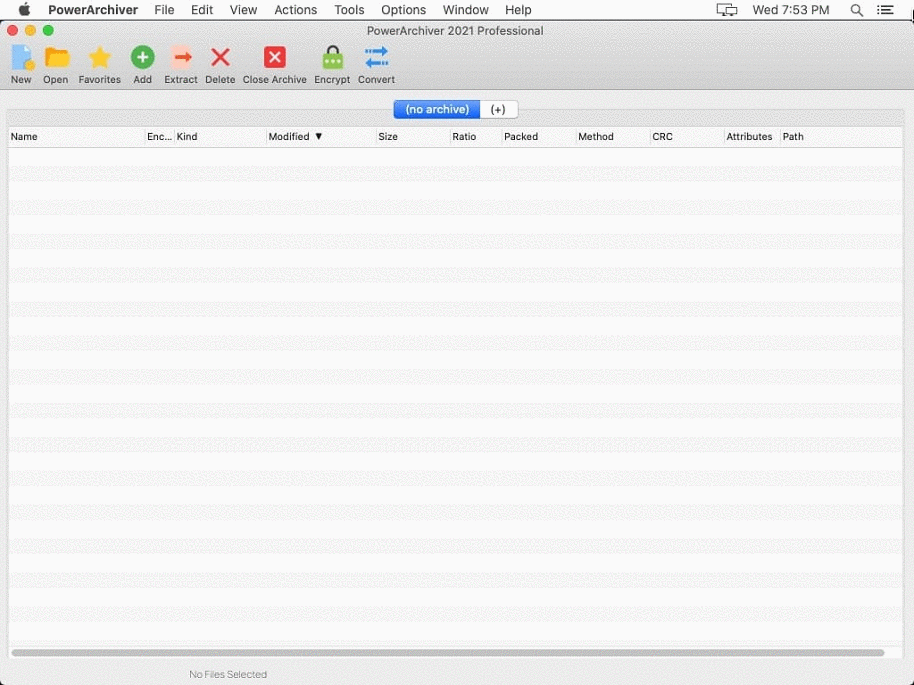Open the Apple menu
This screenshot has width=914, height=685.
click(24, 9)
